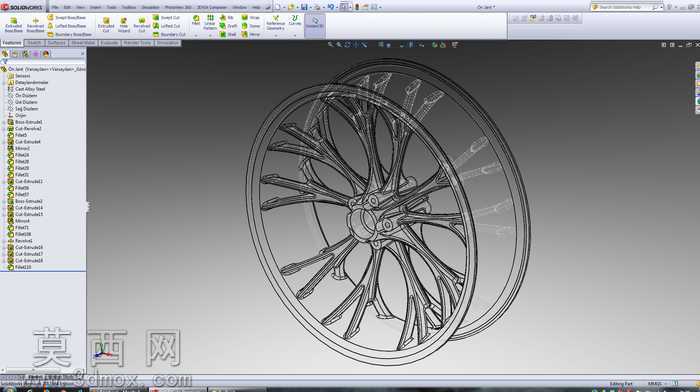Open the Hole Wizard tool
700x392 pixels.
click(124, 25)
